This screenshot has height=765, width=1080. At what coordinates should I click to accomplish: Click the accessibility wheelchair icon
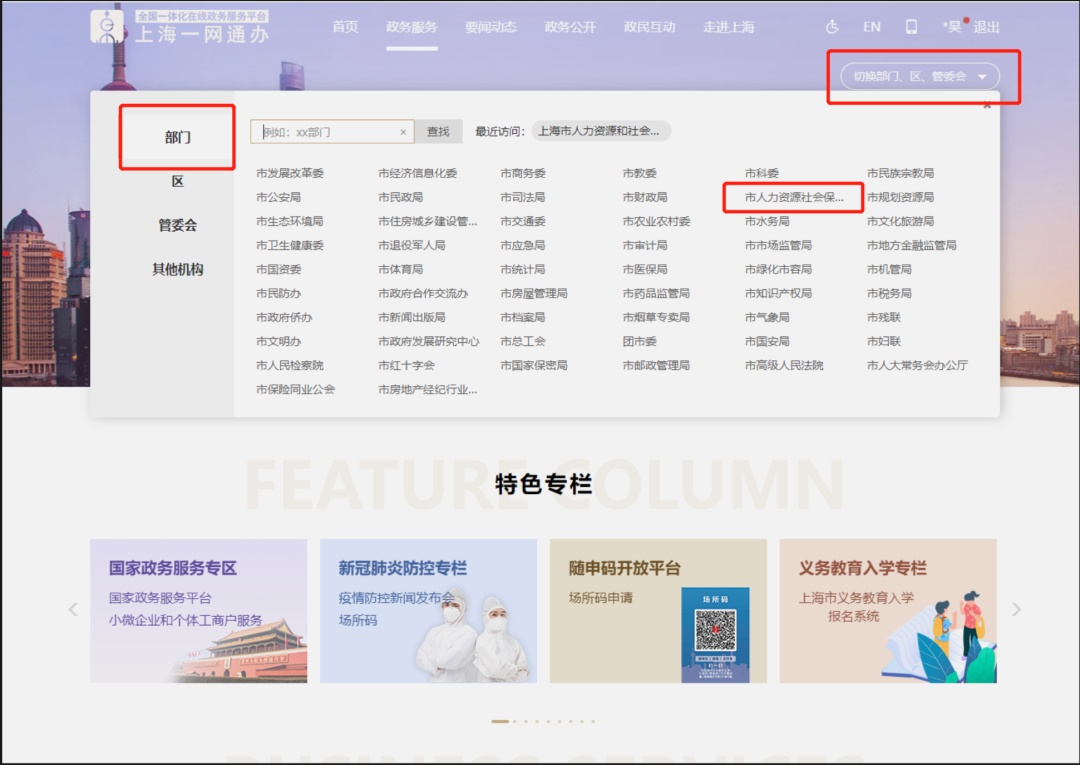pos(833,27)
